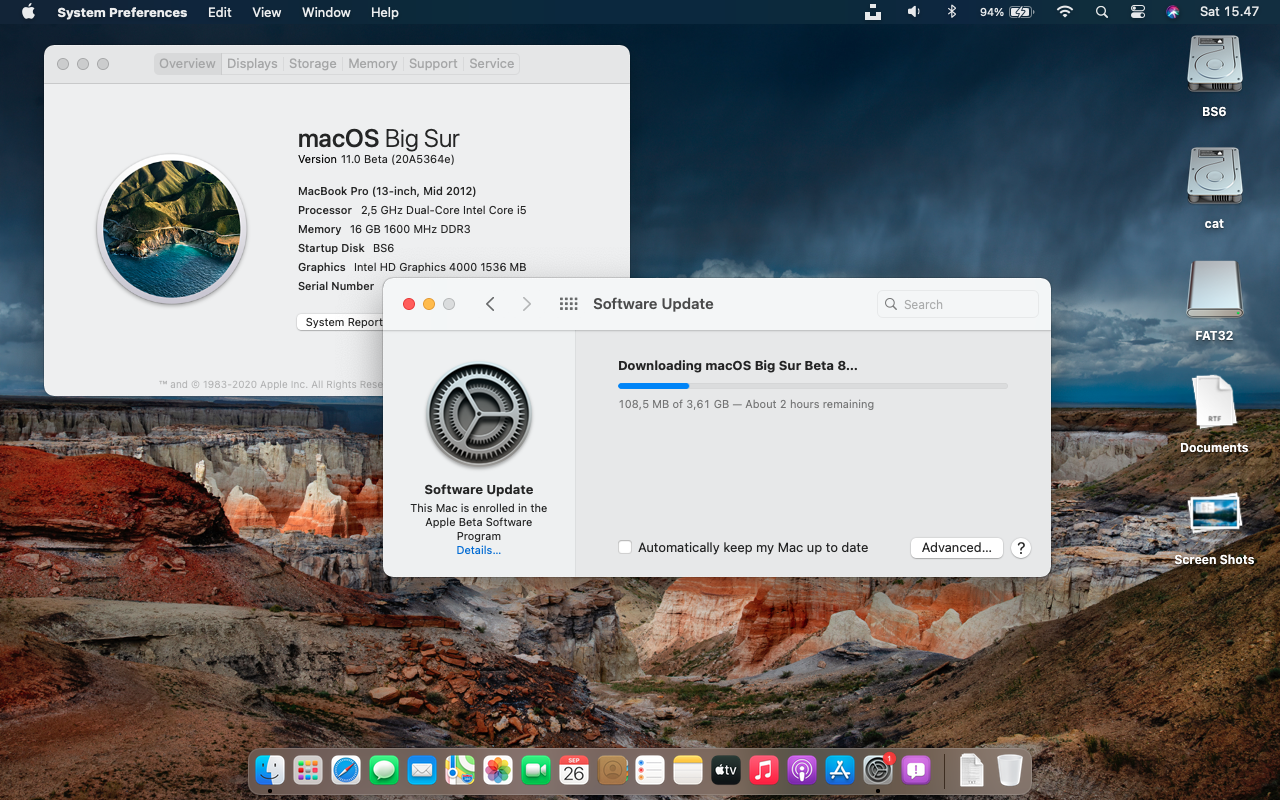Open Documents file on desktop

coord(1214,404)
